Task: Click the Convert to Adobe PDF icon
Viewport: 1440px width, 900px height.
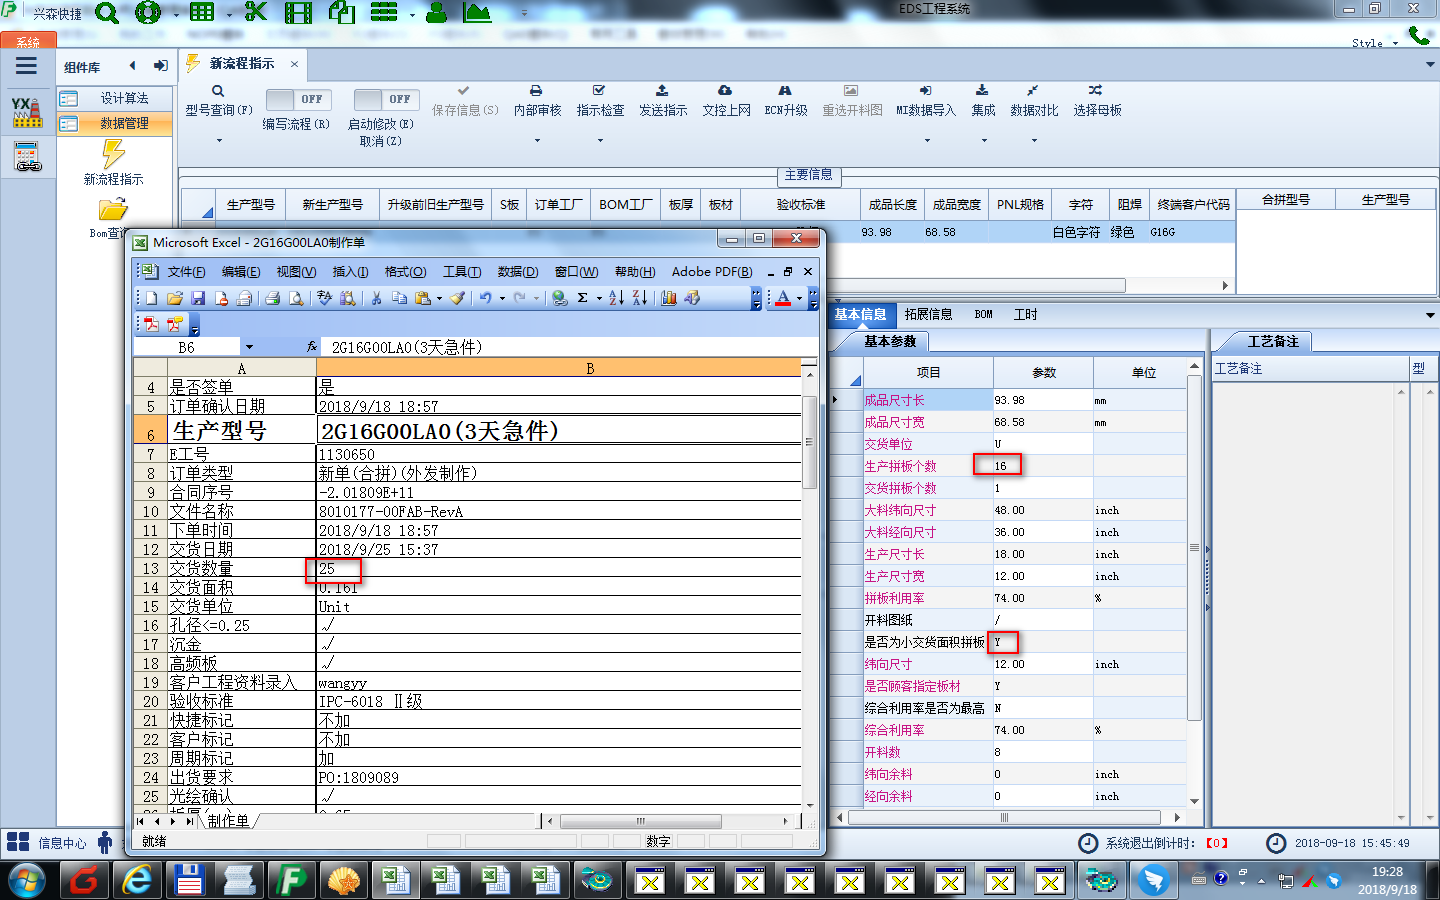Action: click(x=151, y=324)
